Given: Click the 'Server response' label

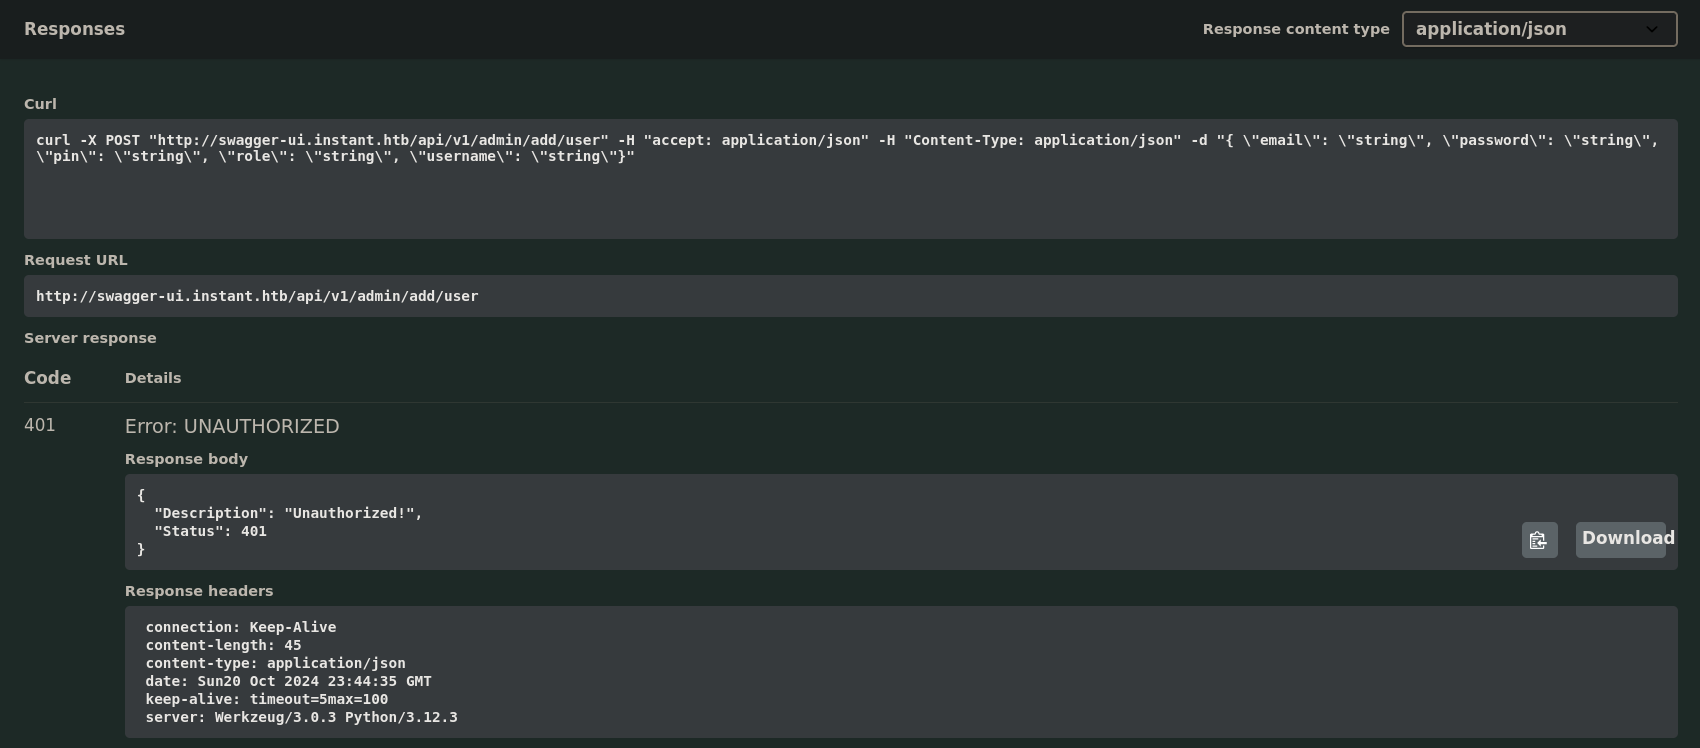Looking at the screenshot, I should (x=90, y=338).
